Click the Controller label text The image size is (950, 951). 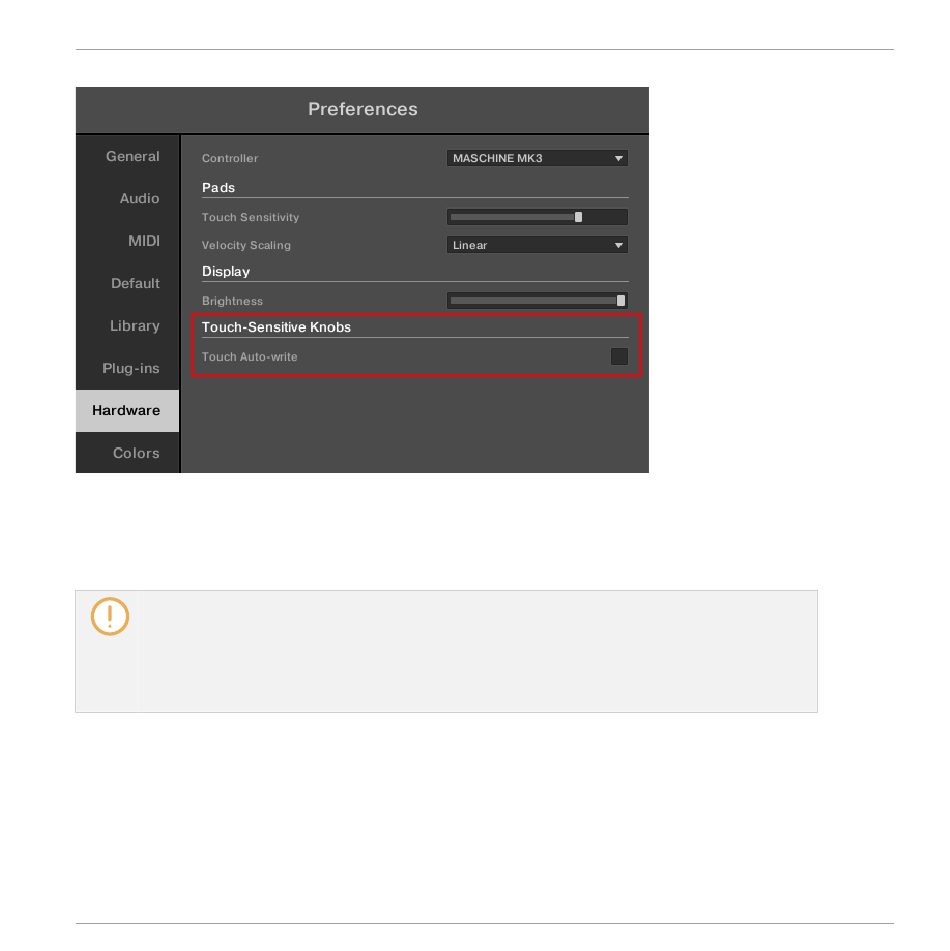229,159
